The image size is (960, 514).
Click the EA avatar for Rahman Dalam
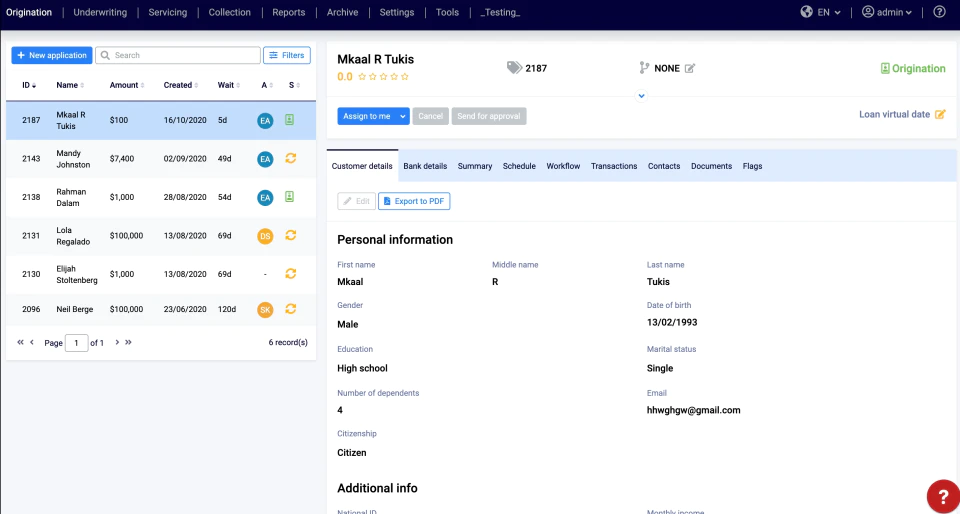click(x=265, y=197)
